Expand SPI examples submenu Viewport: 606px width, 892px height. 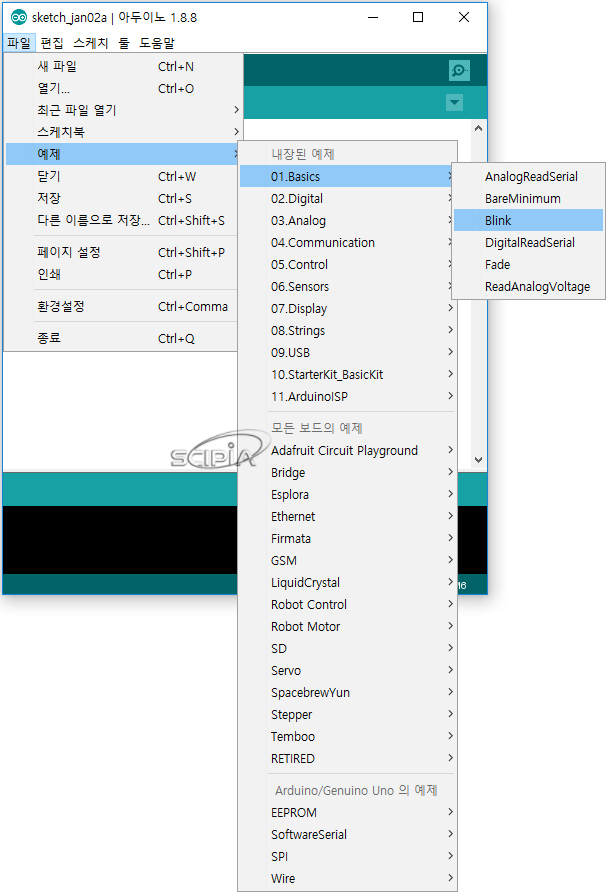pos(348,857)
